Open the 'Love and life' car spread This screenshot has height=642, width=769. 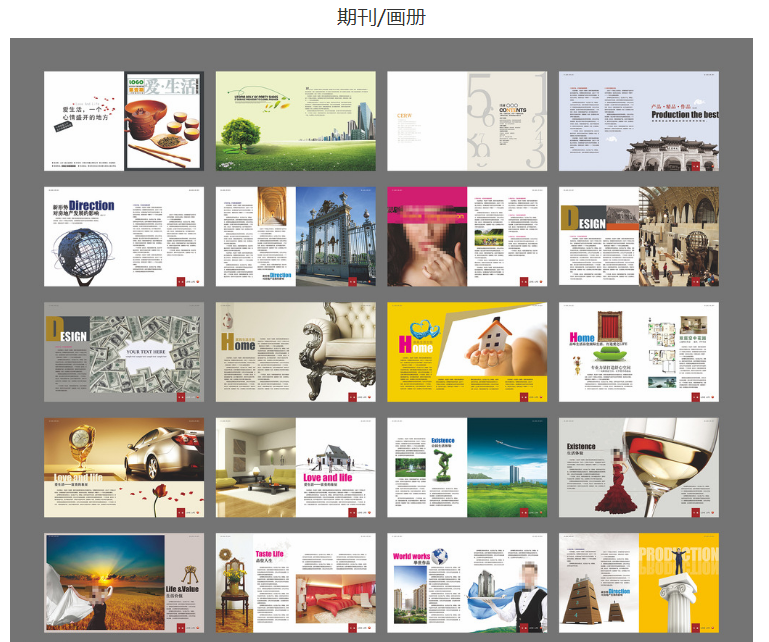pyautogui.click(x=124, y=467)
